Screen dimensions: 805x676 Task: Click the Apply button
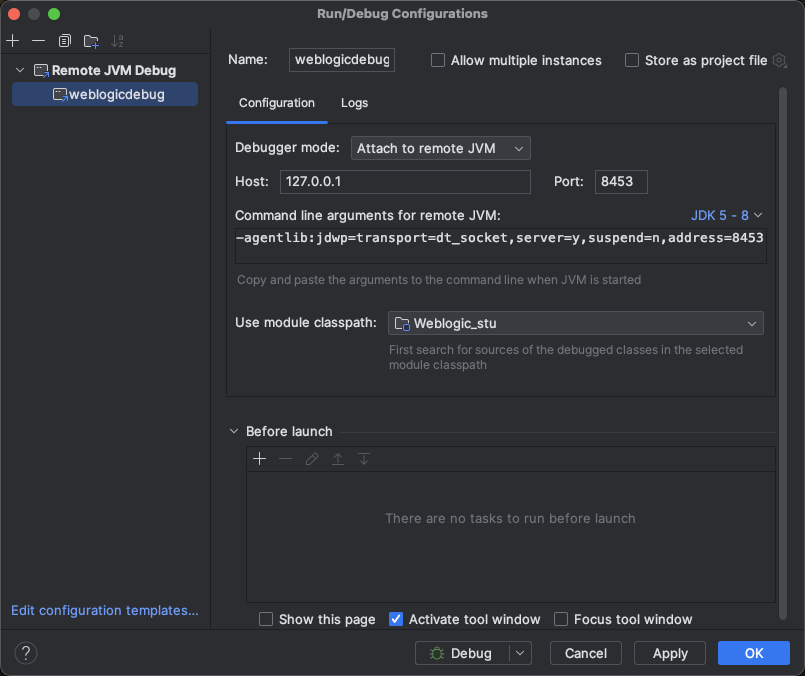[670, 653]
